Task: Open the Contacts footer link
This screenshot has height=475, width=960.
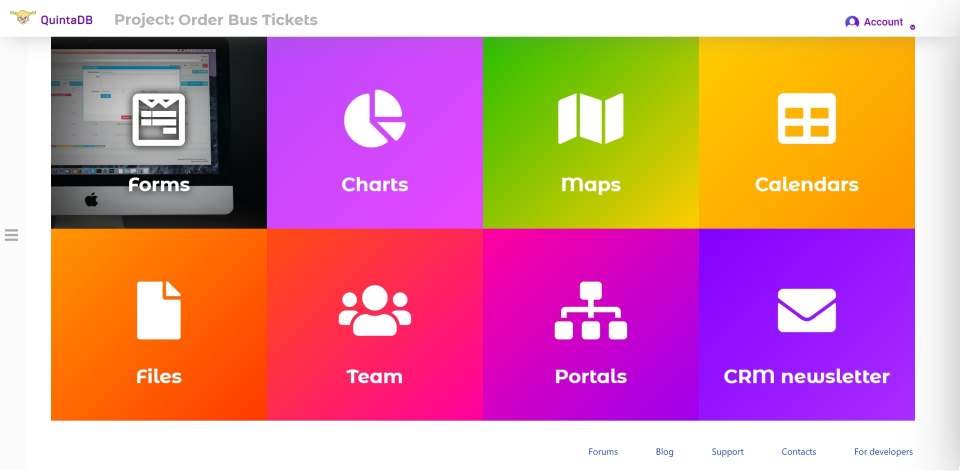Action: click(798, 452)
